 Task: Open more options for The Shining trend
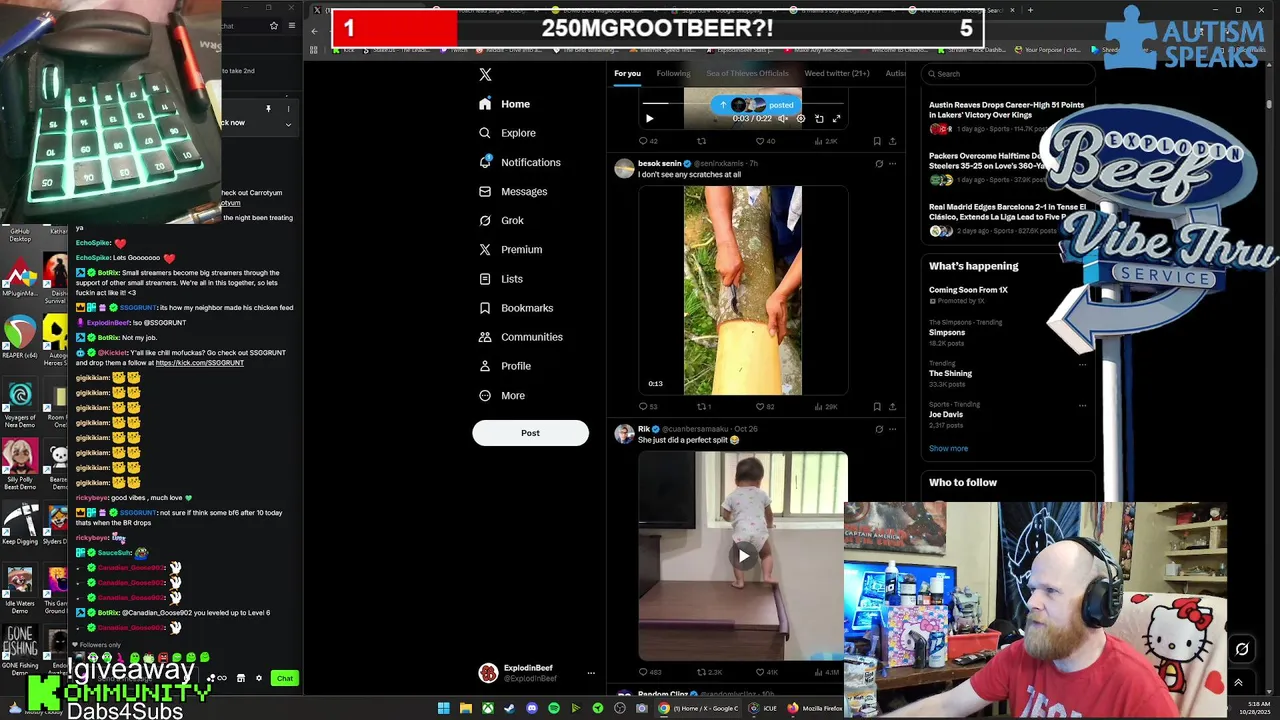[x=1082, y=364]
